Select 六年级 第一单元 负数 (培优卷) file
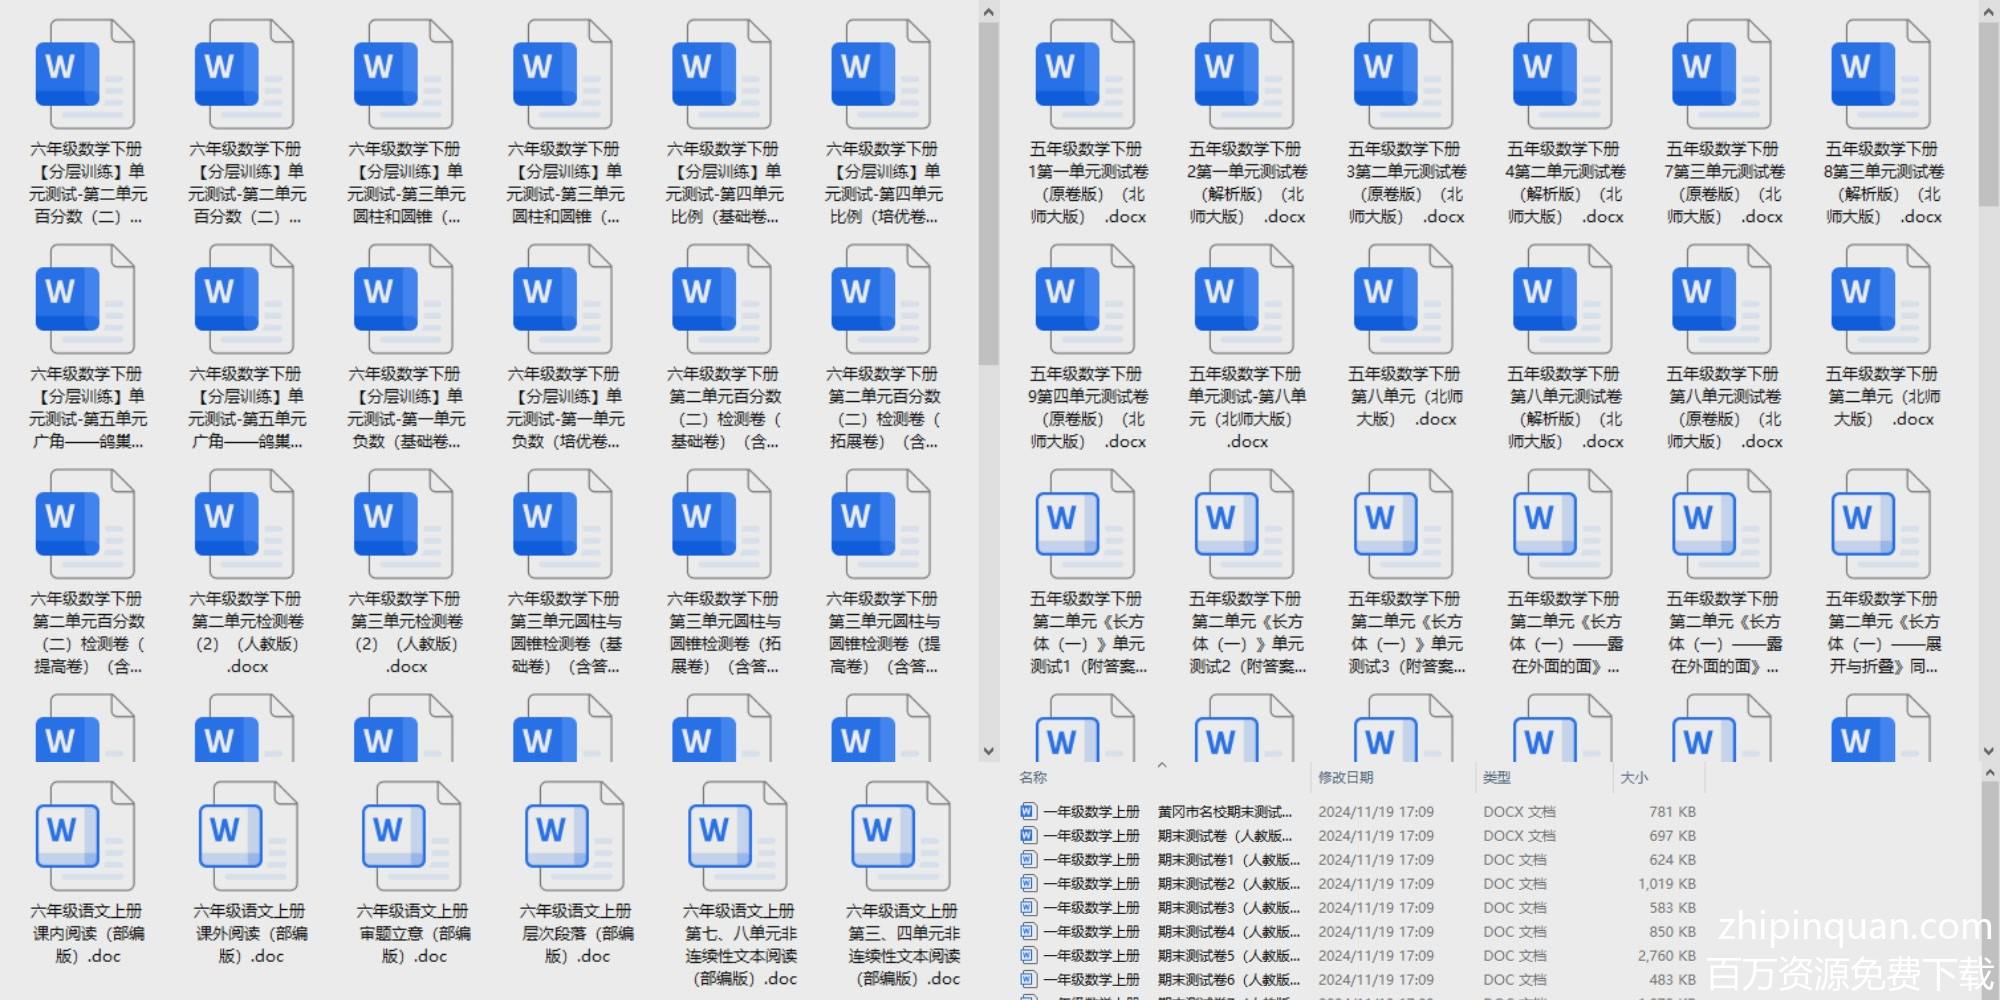The image size is (2000, 1000). pos(565,300)
